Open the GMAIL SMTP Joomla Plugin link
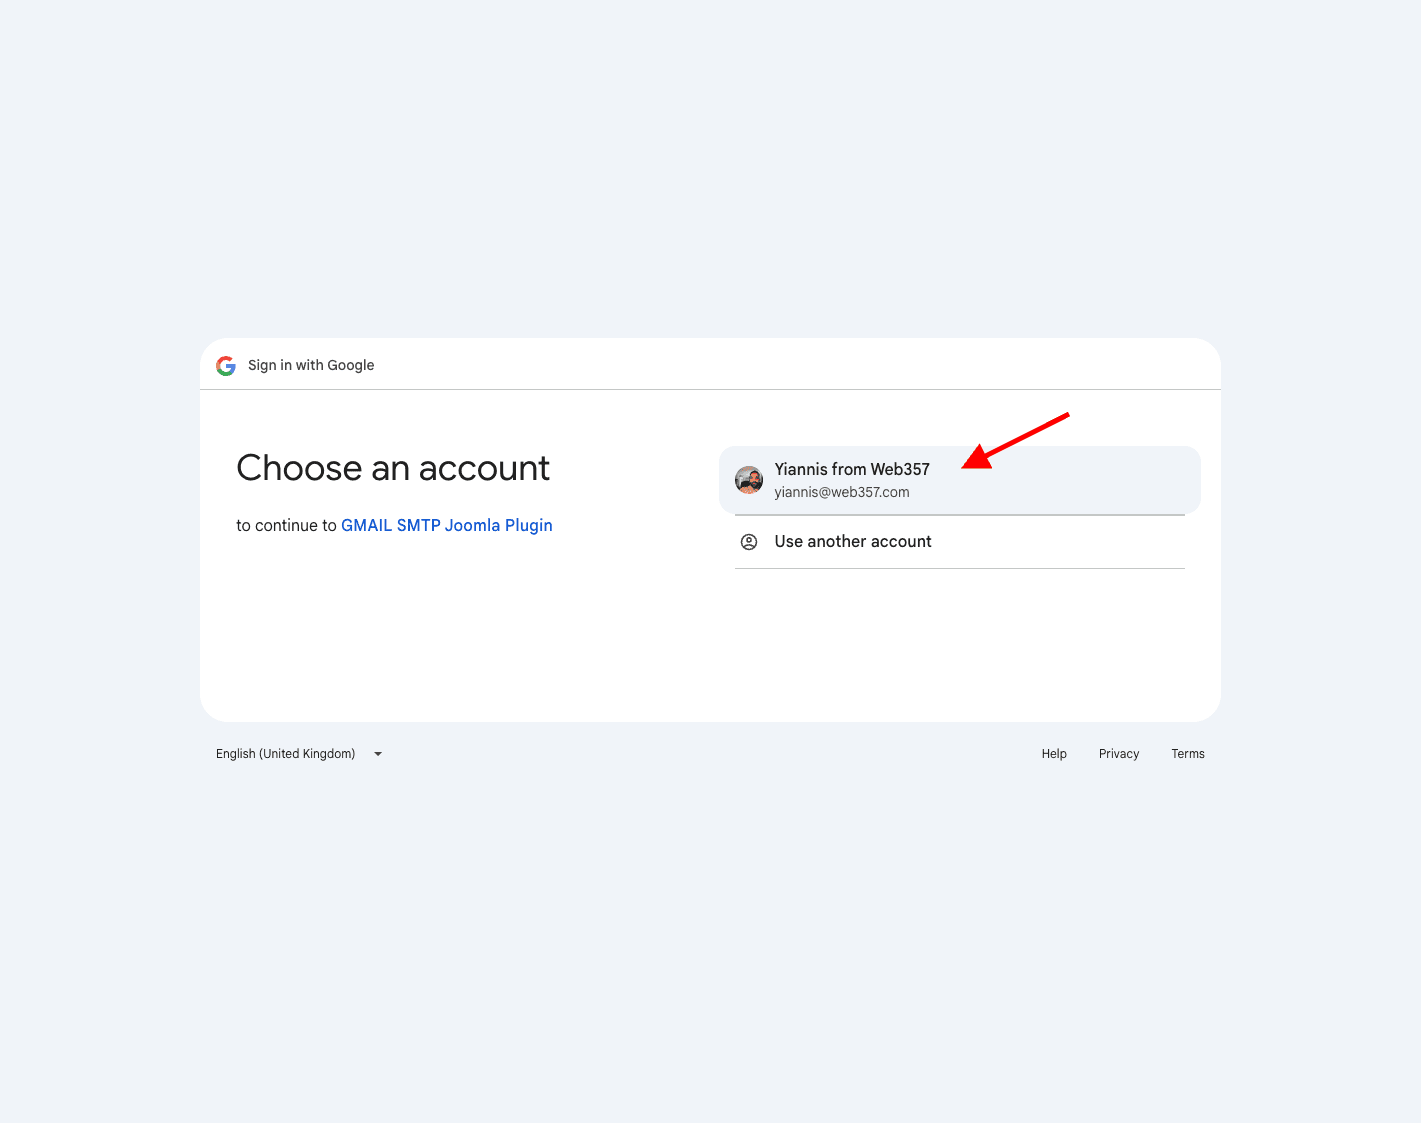 447,526
